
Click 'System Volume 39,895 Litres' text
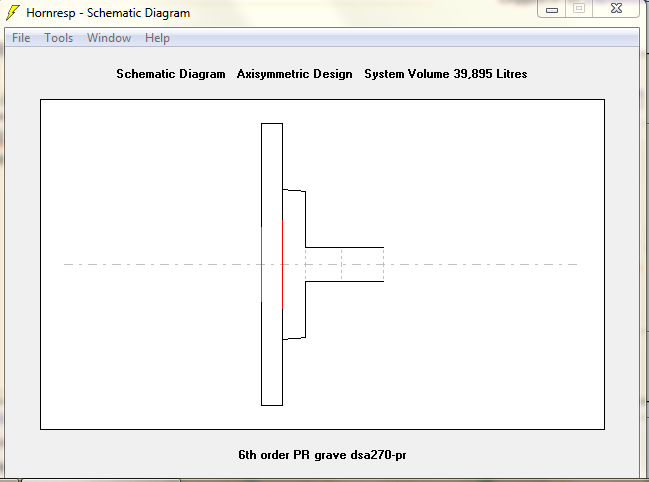pyautogui.click(x=446, y=74)
